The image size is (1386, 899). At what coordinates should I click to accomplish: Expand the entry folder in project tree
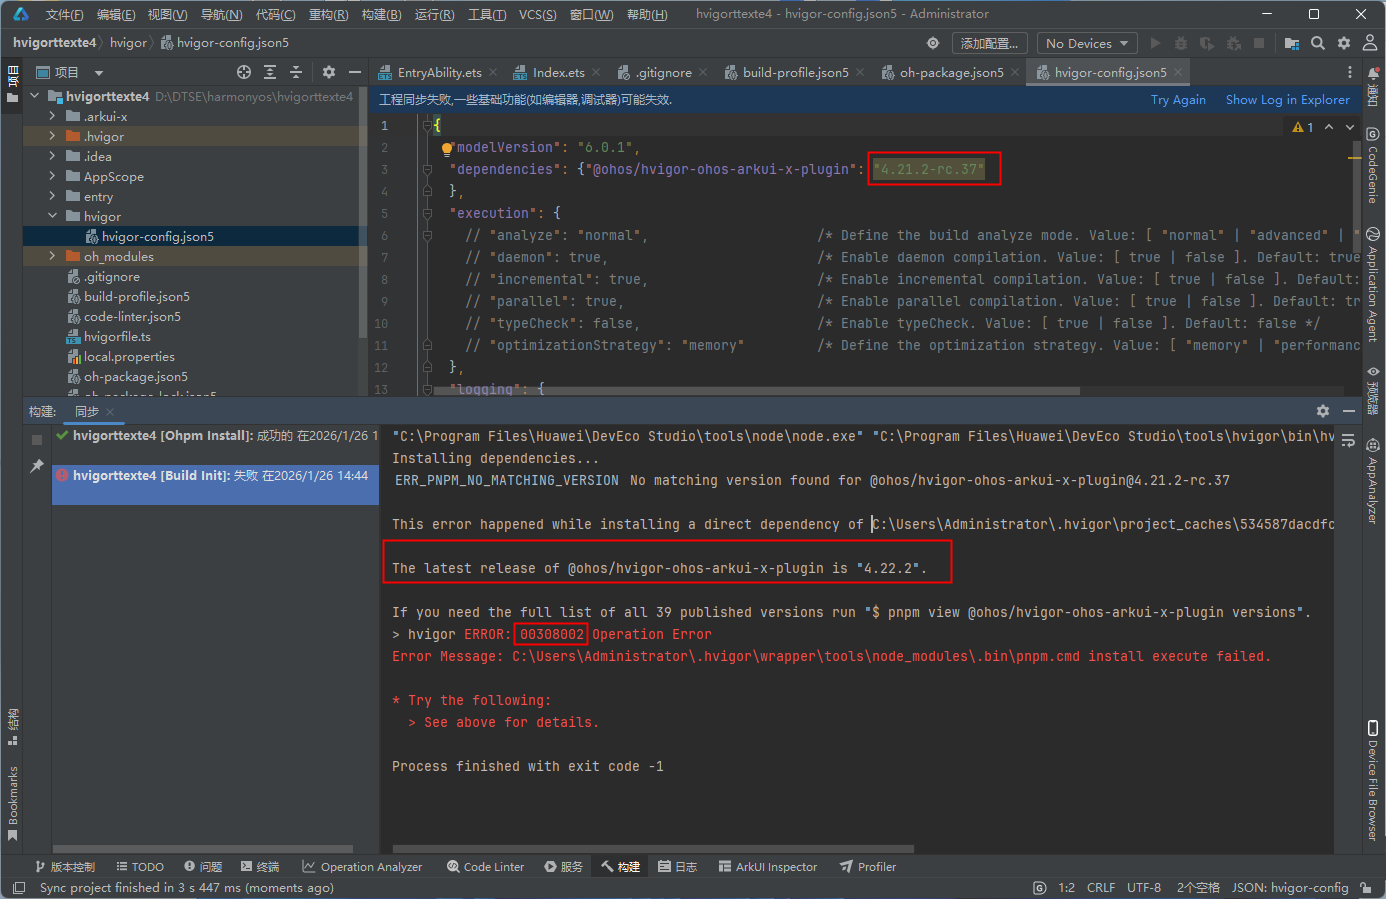(52, 197)
